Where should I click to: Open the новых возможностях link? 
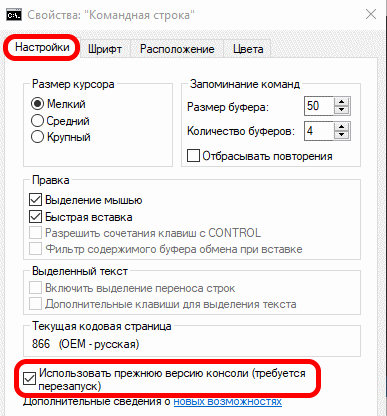228,401
